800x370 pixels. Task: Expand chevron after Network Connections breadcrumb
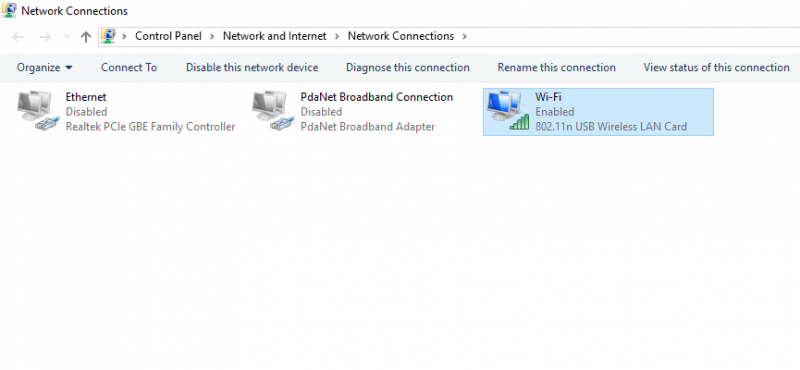coord(464,36)
